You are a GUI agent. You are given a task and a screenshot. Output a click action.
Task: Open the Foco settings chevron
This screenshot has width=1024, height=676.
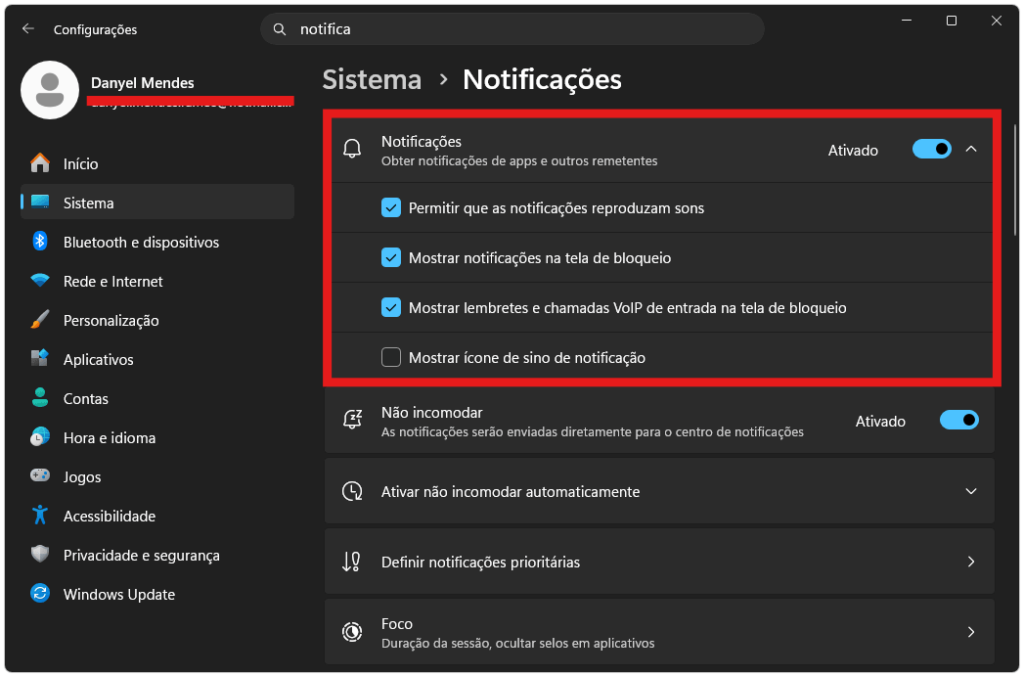pyautogui.click(x=972, y=632)
